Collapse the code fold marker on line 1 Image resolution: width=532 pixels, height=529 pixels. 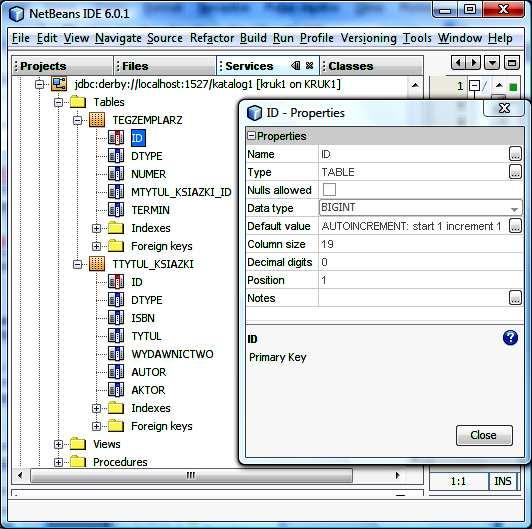[474, 85]
